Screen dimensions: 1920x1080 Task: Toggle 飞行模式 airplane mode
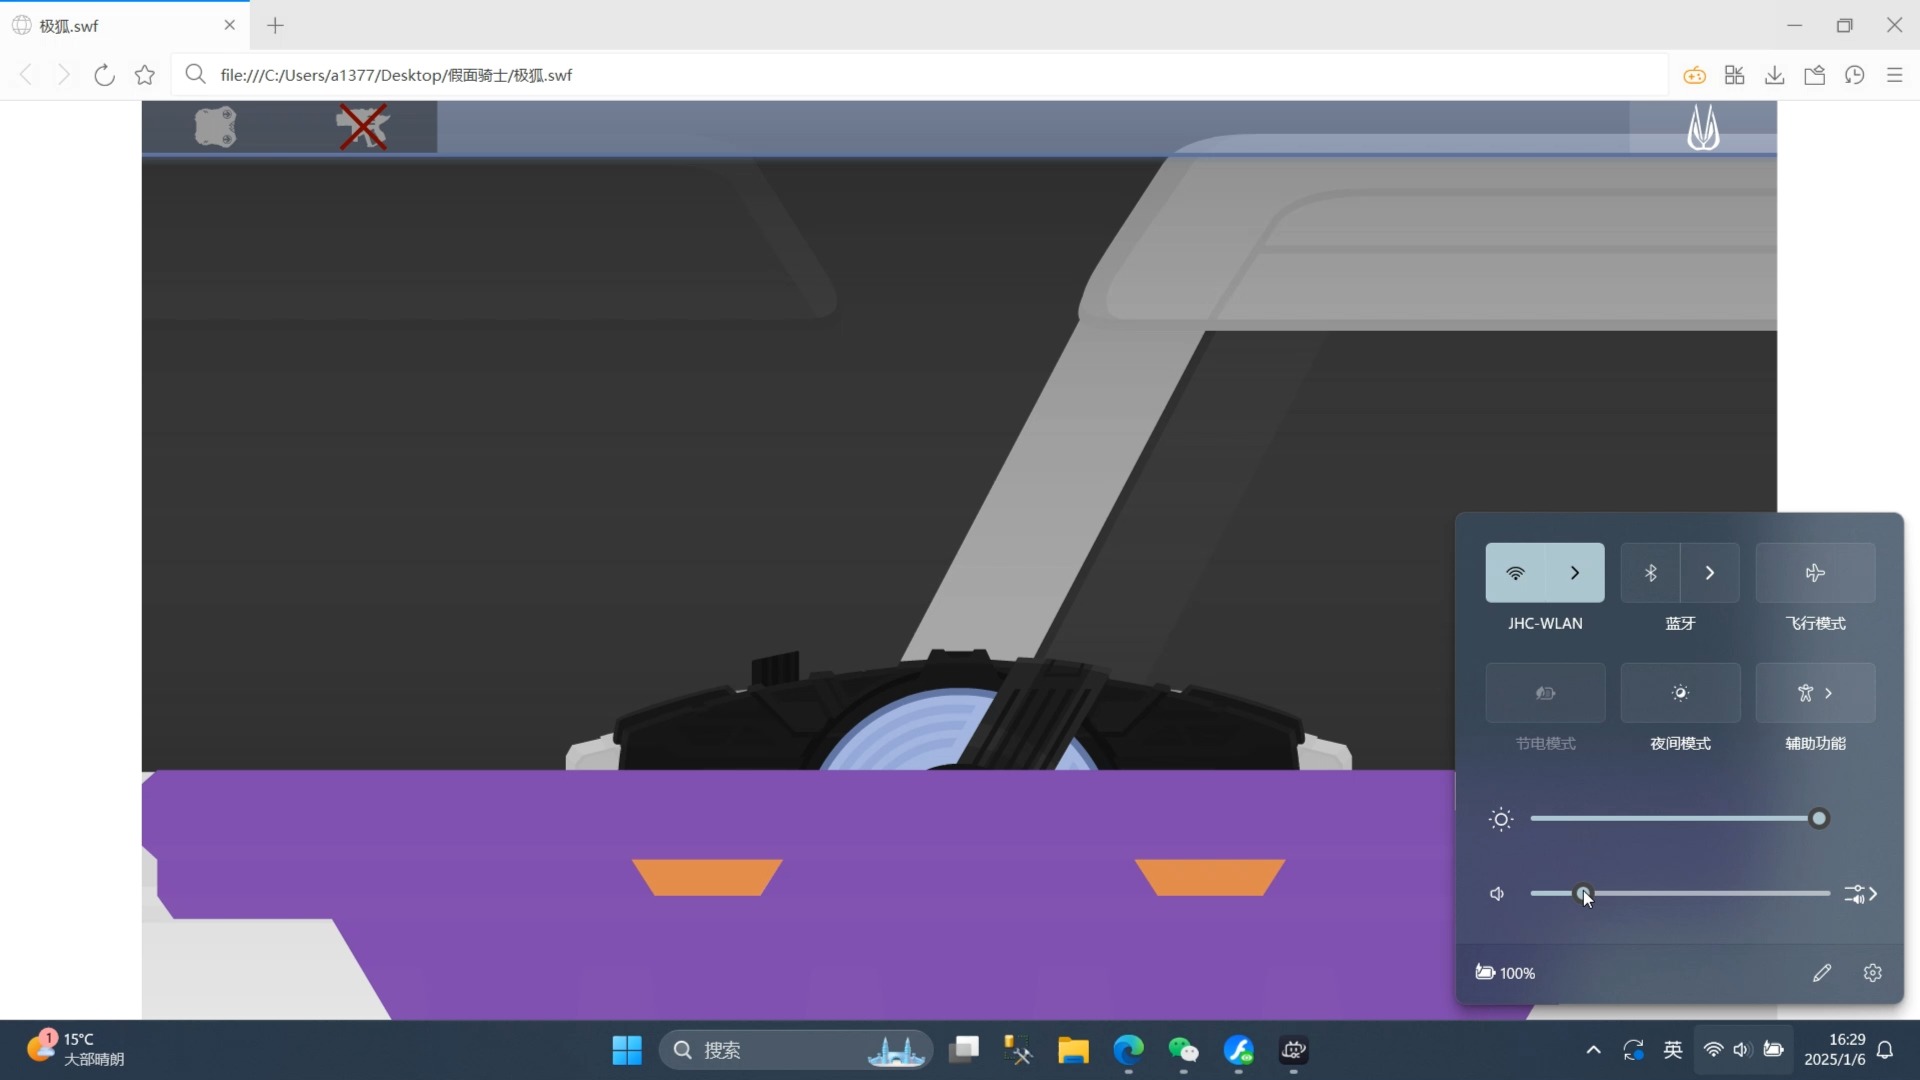tap(1816, 573)
